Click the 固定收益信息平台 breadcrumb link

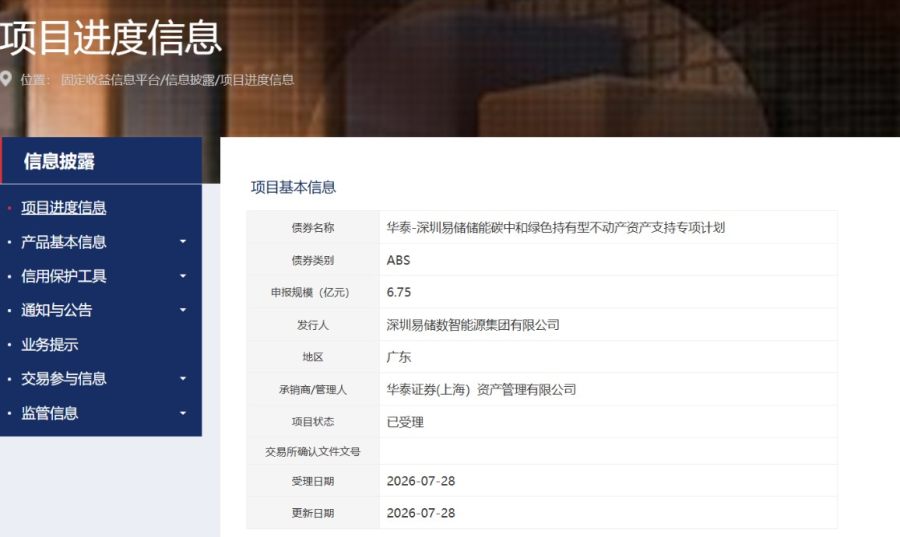point(111,80)
